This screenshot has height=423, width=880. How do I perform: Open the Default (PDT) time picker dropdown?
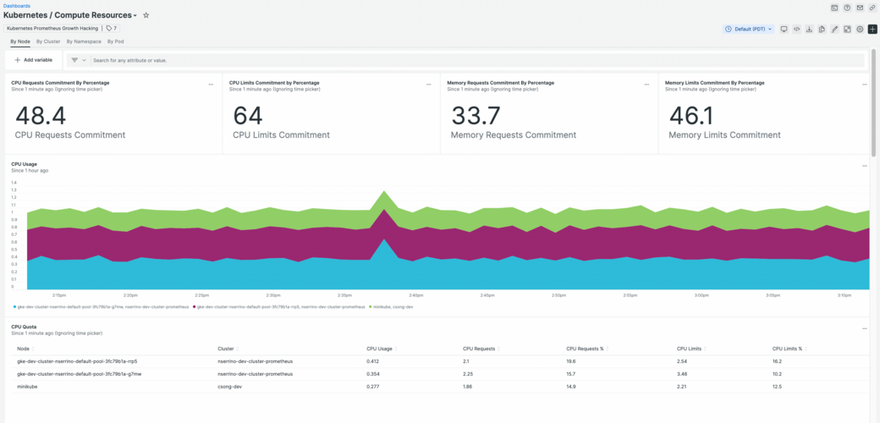tap(748, 30)
